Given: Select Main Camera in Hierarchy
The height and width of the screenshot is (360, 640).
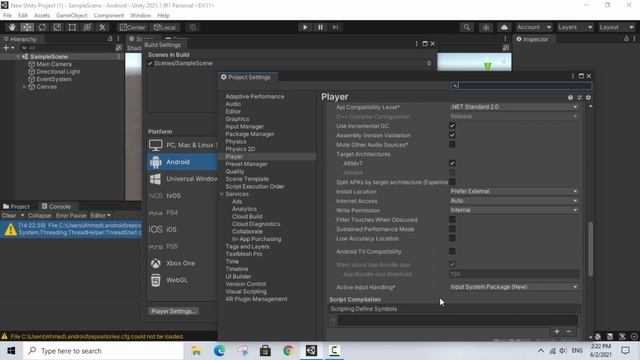Looking at the screenshot, I should 53,64.
